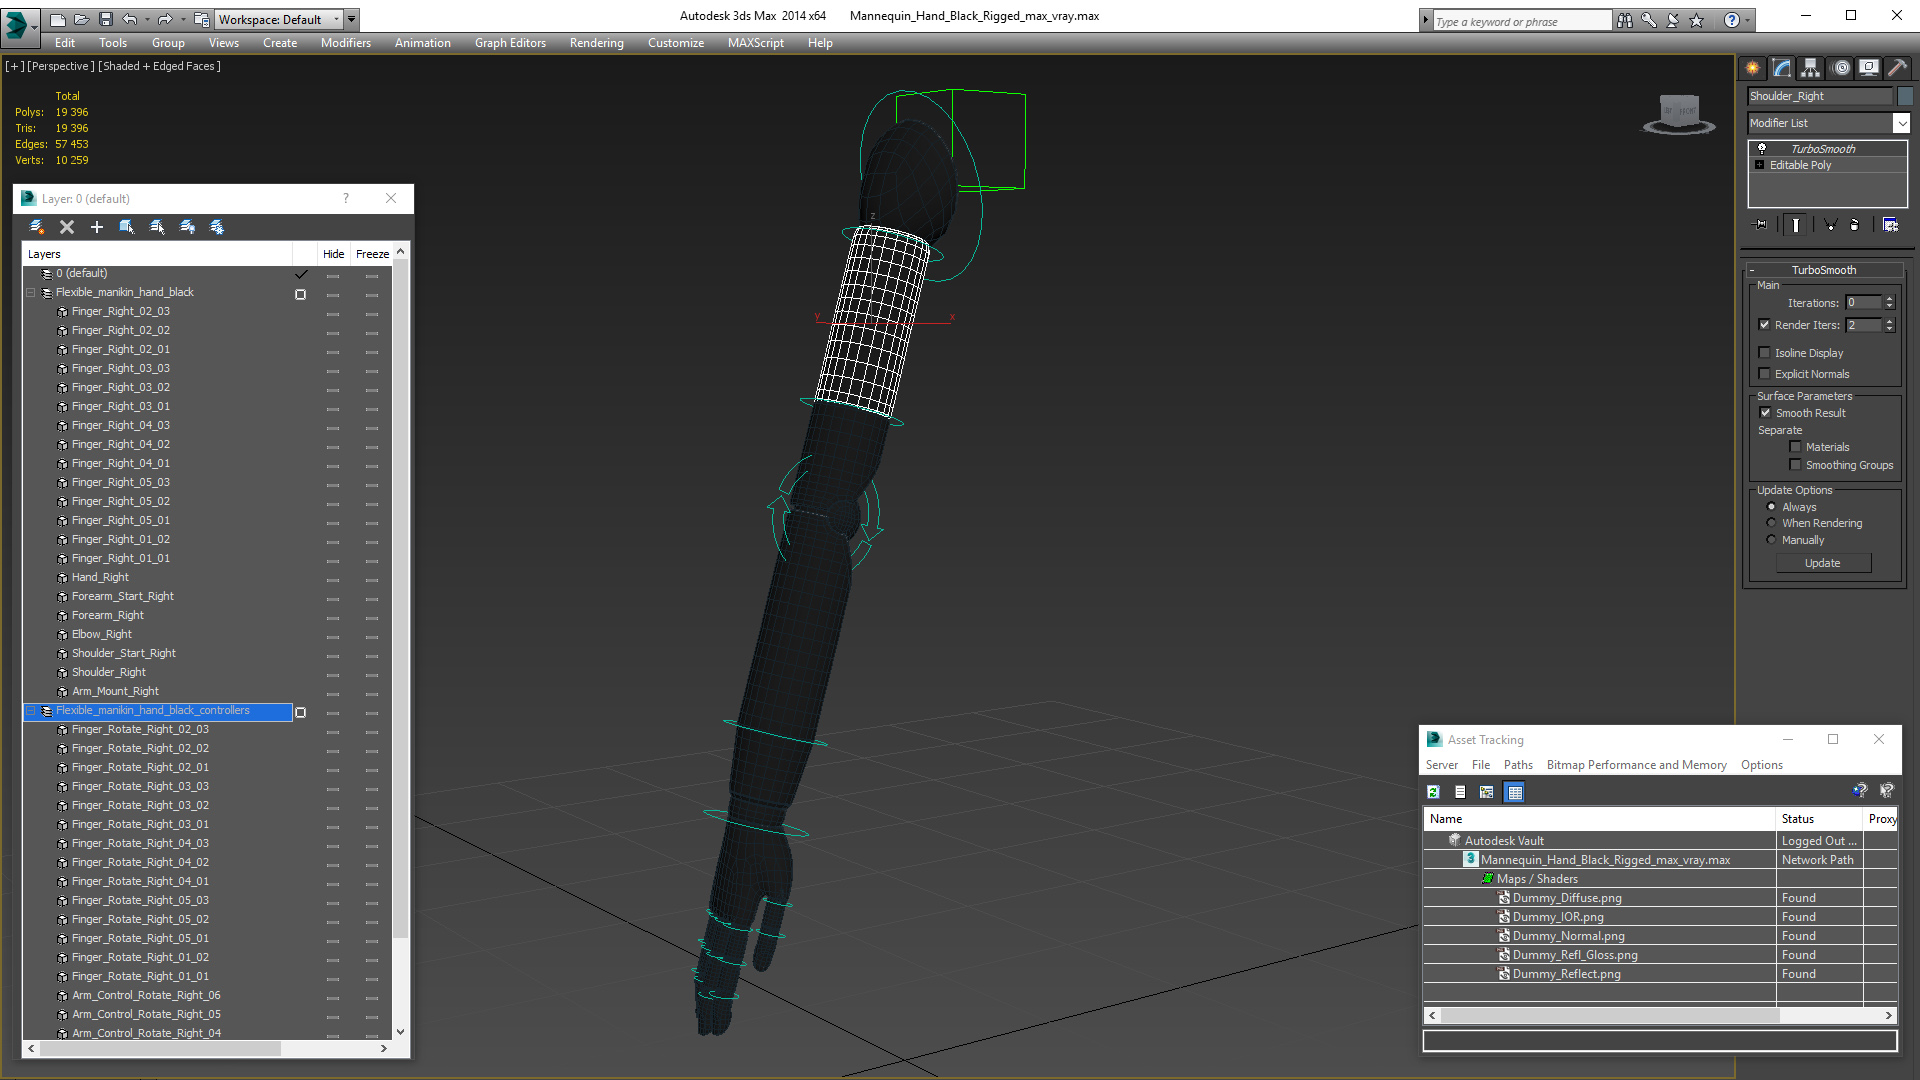1920x1080 pixels.
Task: Click the Refresh icon in Asset Tracking
Action: click(x=1433, y=792)
